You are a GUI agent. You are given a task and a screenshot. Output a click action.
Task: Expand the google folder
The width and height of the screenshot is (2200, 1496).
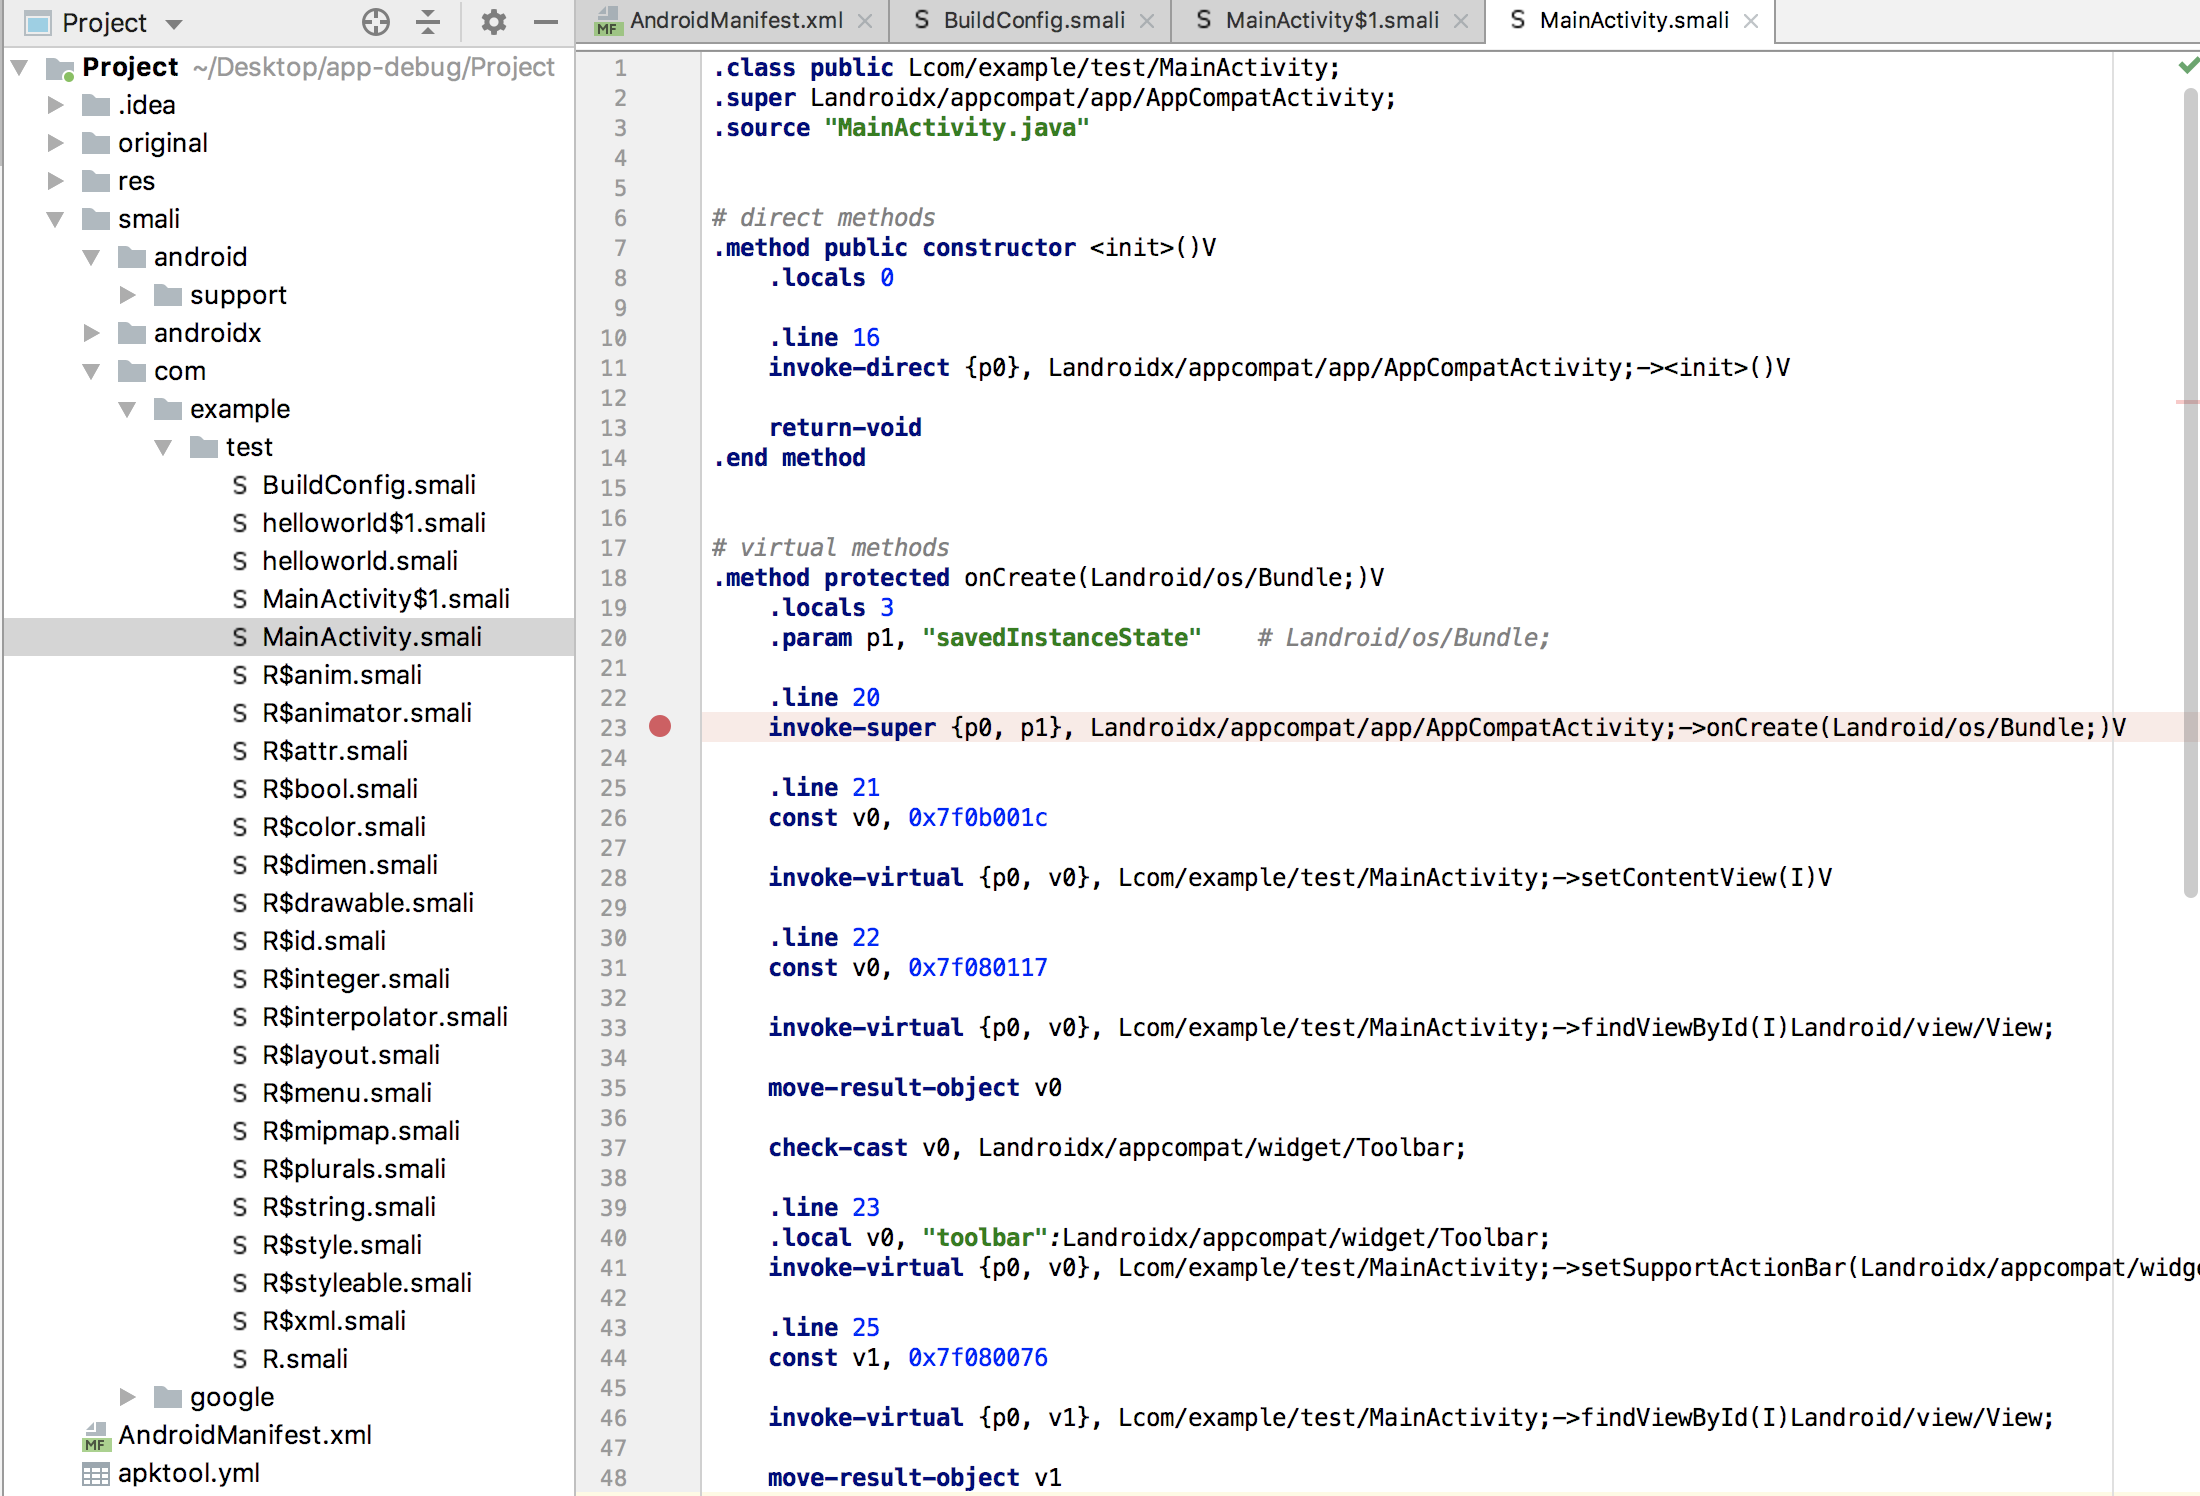[x=128, y=1396]
